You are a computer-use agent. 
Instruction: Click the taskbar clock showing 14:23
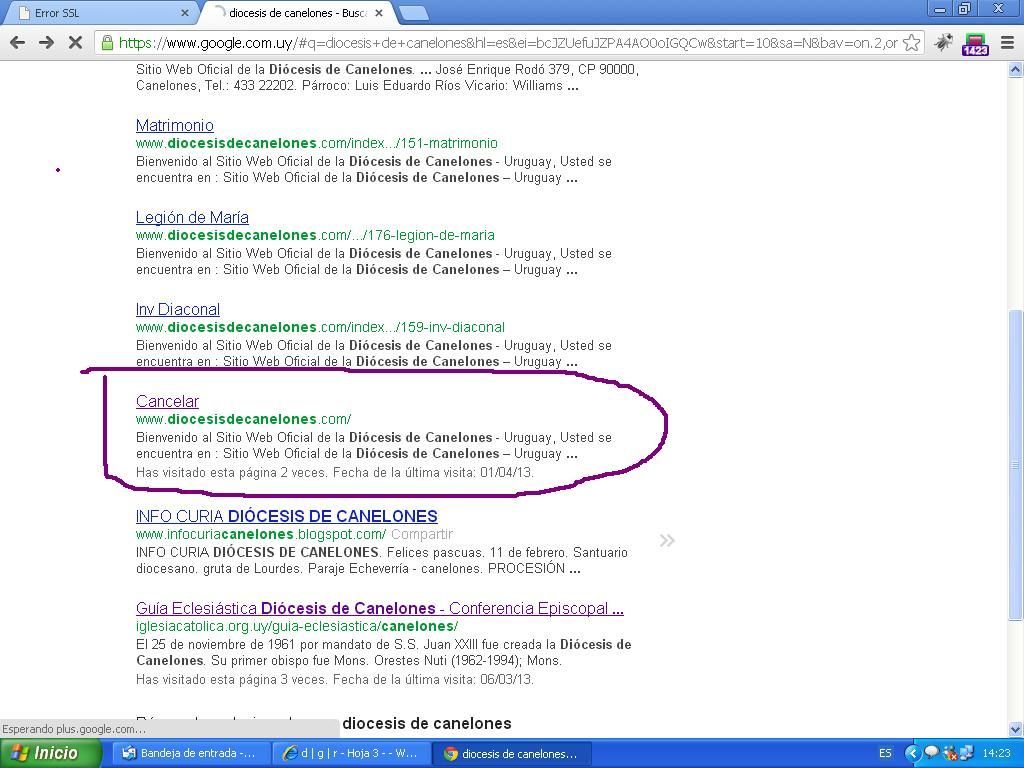[x=997, y=753]
